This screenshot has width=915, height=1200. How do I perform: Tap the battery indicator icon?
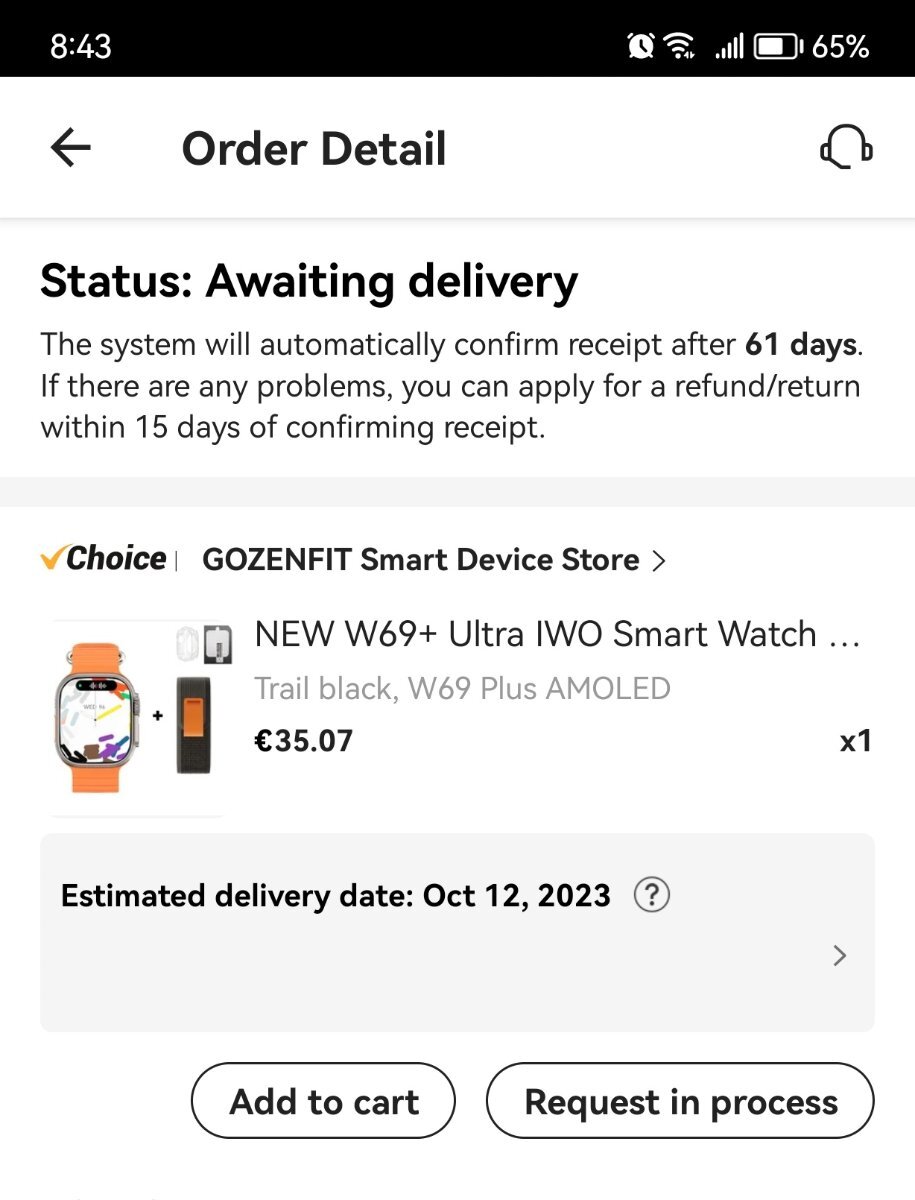pyautogui.click(x=779, y=46)
